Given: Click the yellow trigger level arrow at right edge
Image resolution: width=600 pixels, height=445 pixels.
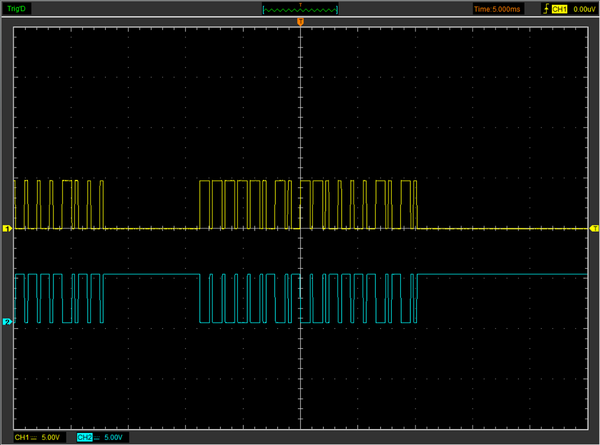Looking at the screenshot, I should [594, 228].
